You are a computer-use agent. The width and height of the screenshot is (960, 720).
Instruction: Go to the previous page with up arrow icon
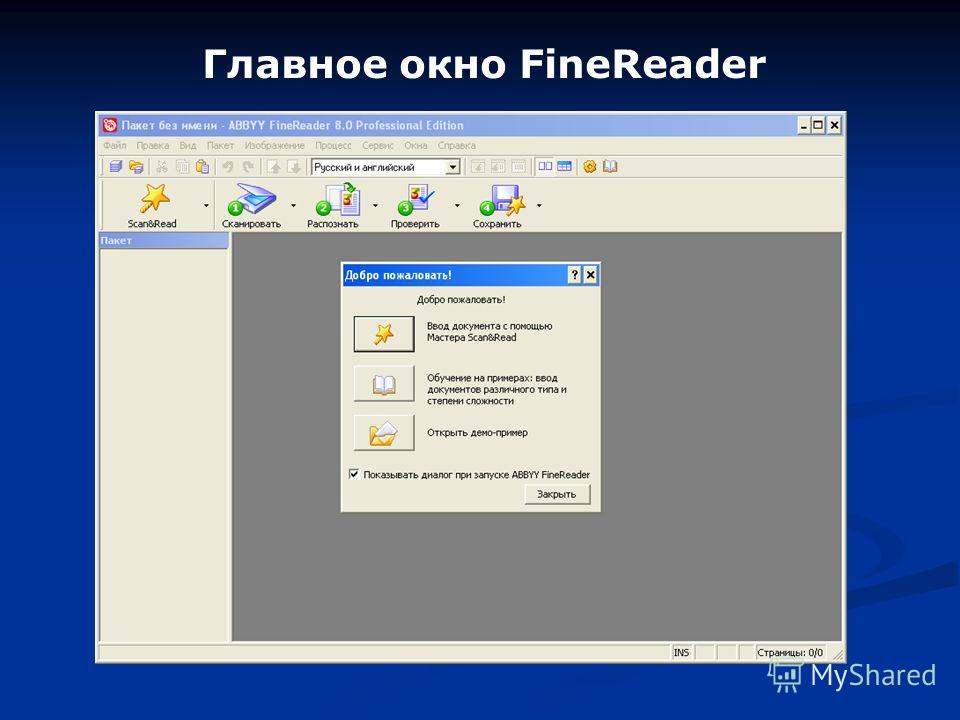(x=274, y=167)
